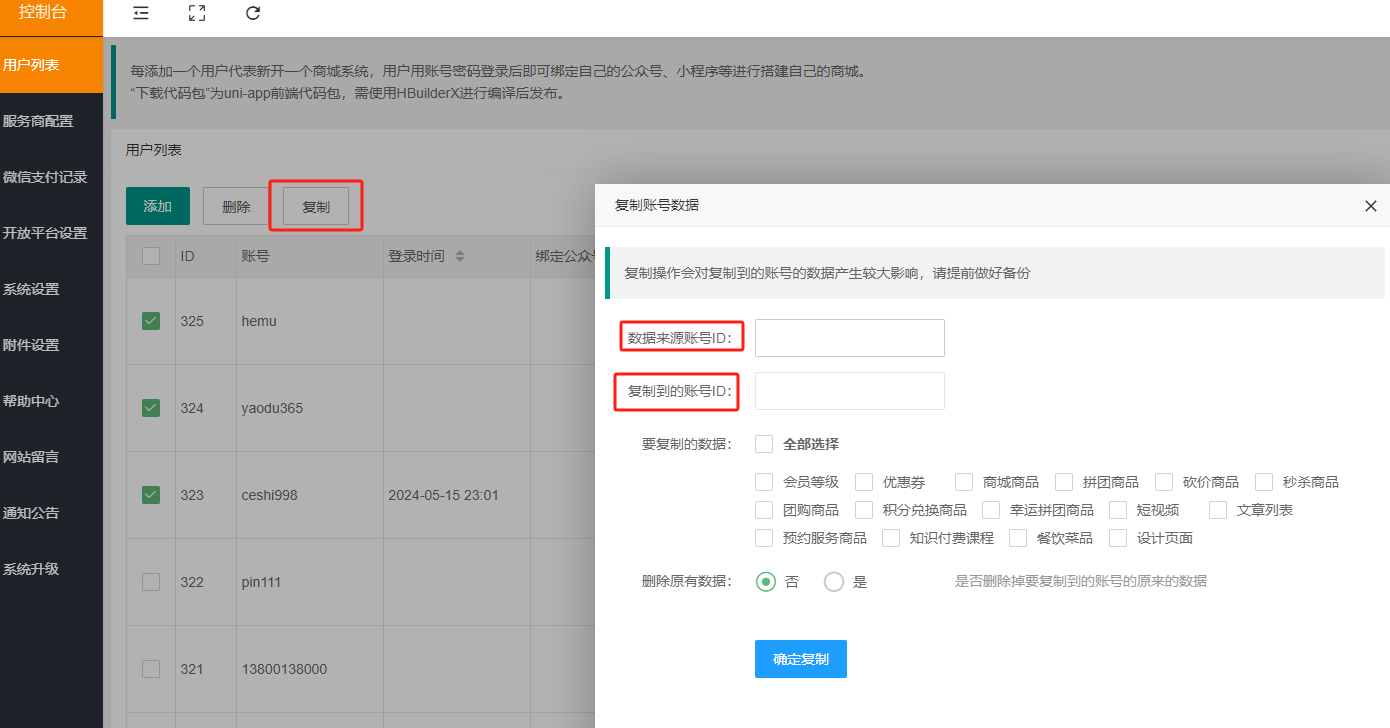1390x728 pixels.
Task: Collapse the sidebar using the menu icon
Action: point(141,13)
